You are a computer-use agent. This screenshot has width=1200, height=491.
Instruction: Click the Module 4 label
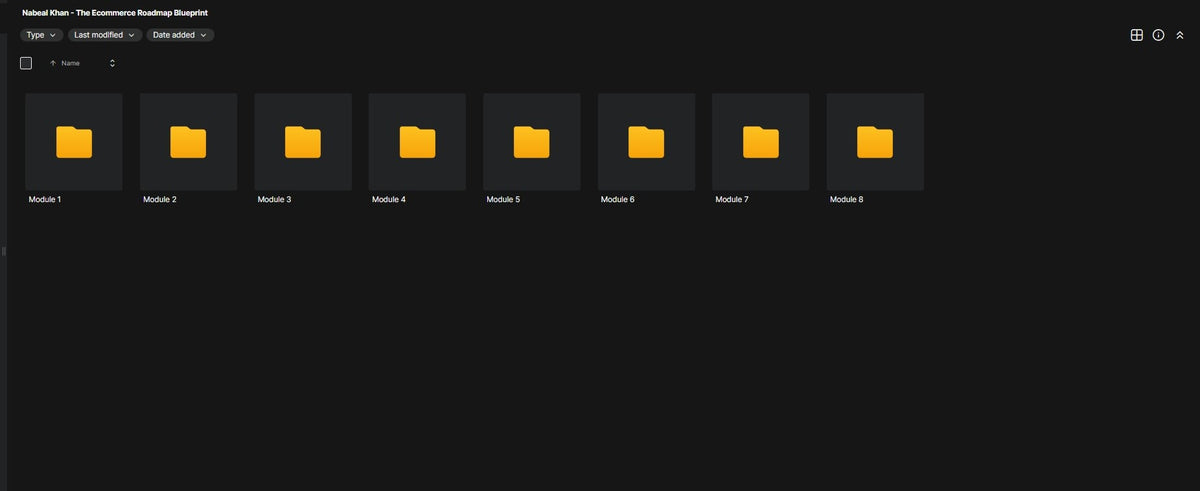(x=389, y=200)
